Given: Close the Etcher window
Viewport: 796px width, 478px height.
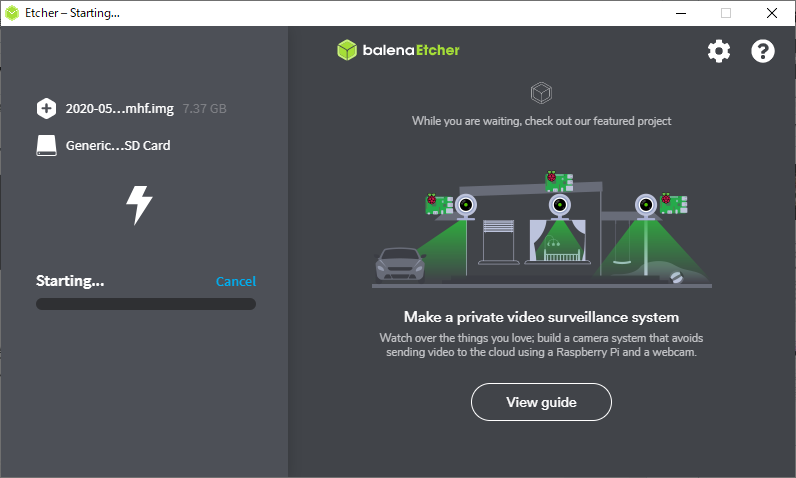Looking at the screenshot, I should [772, 13].
